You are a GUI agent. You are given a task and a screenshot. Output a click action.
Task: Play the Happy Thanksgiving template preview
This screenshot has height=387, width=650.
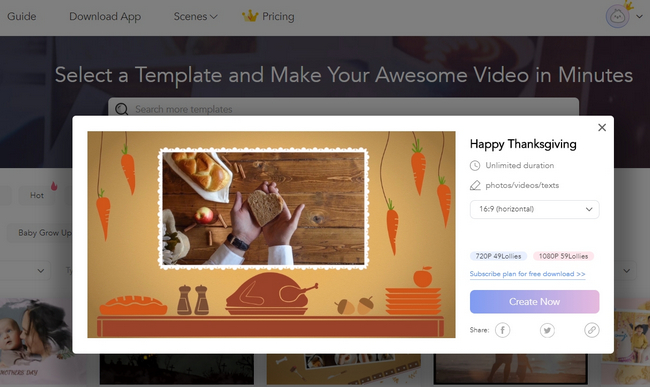tap(271, 235)
